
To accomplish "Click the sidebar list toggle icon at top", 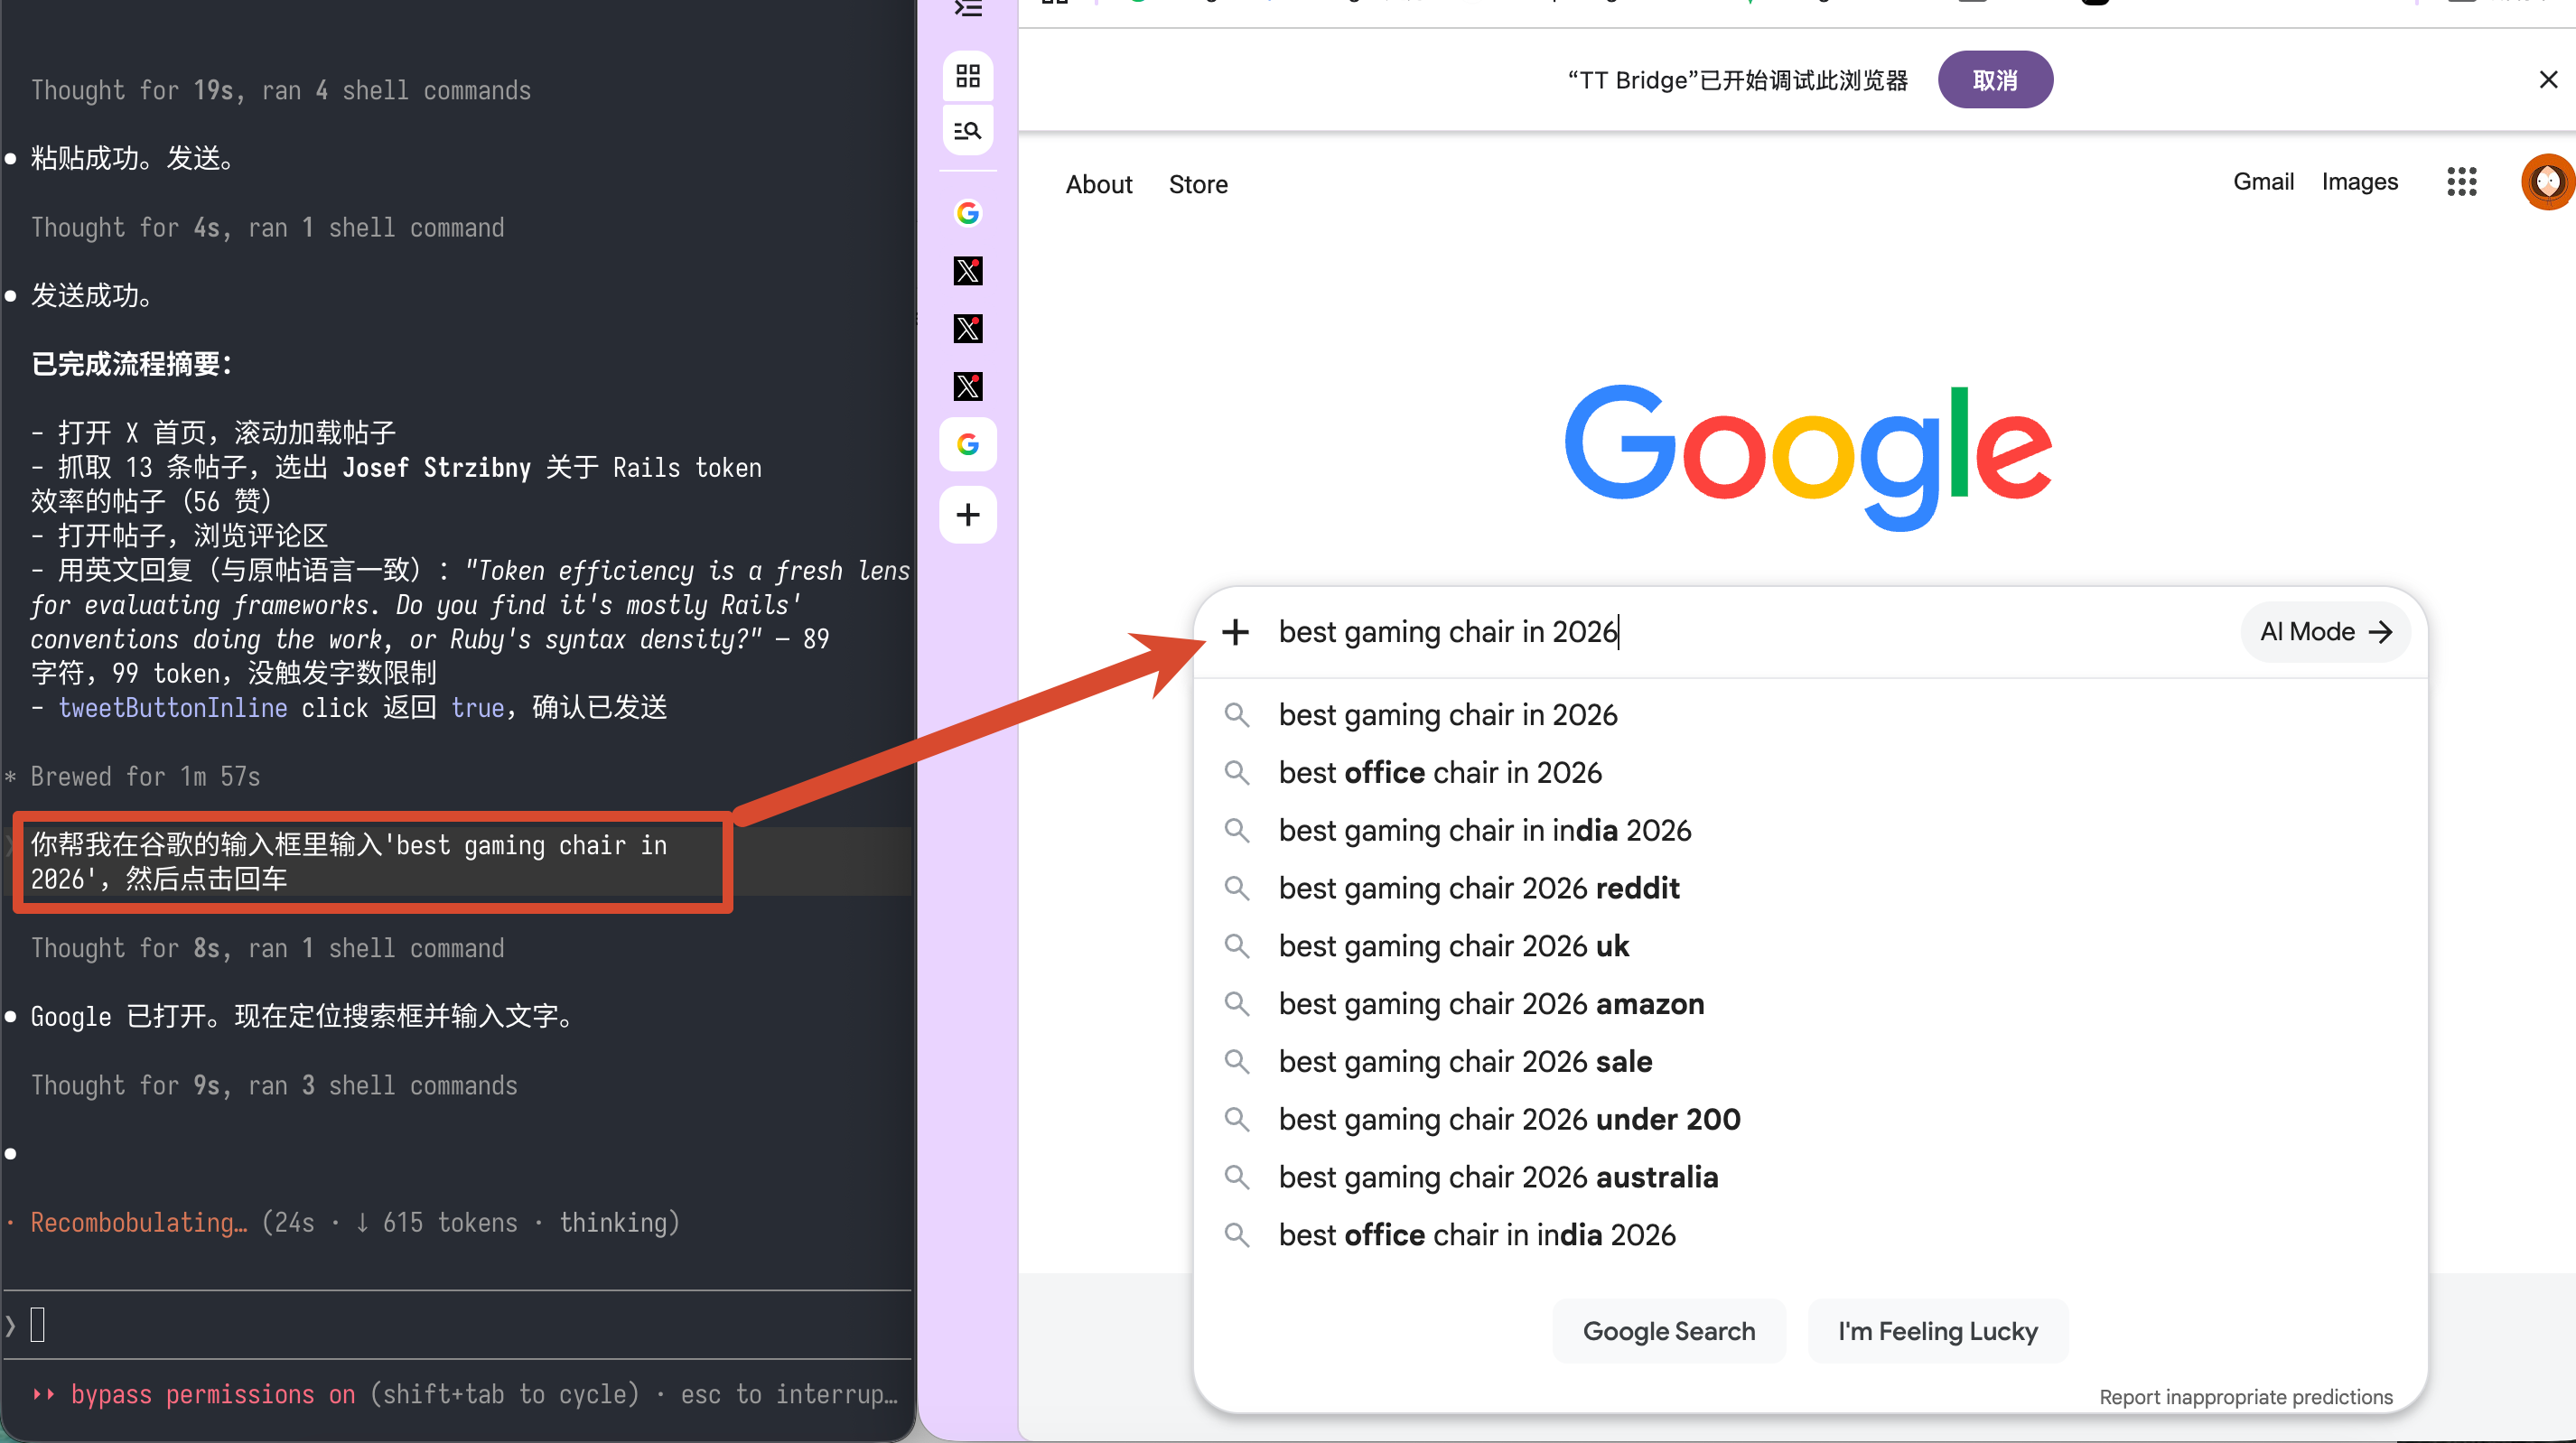I will click(967, 8).
